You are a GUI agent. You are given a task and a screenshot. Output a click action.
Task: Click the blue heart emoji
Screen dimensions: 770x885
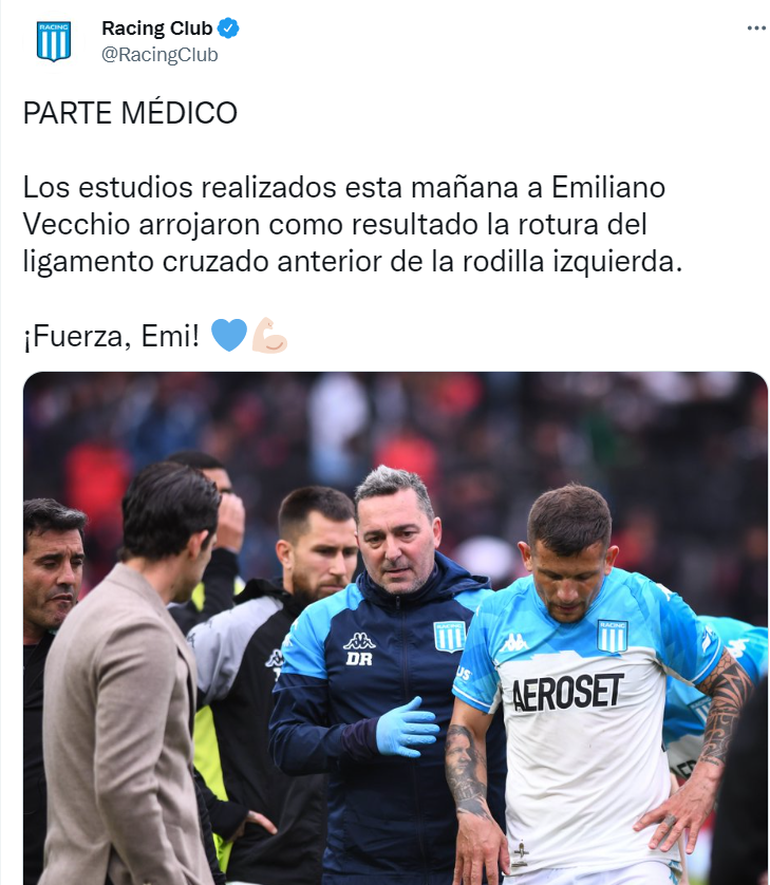pyautogui.click(x=229, y=335)
